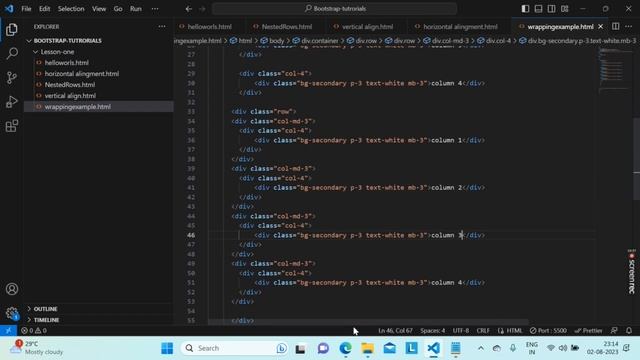Image resolution: width=640 pixels, height=360 pixels.
Task: Click the div.container breadcrumb item
Action: coord(315,41)
